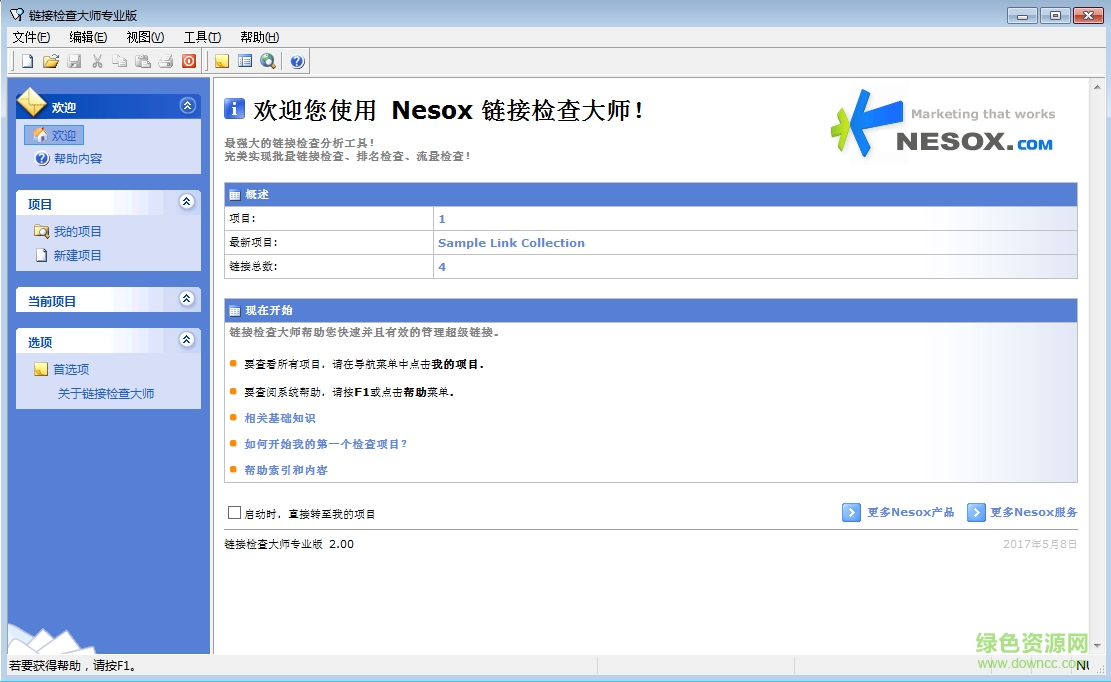
Task: Collapse the 项目 panel chevron
Action: tap(186, 202)
